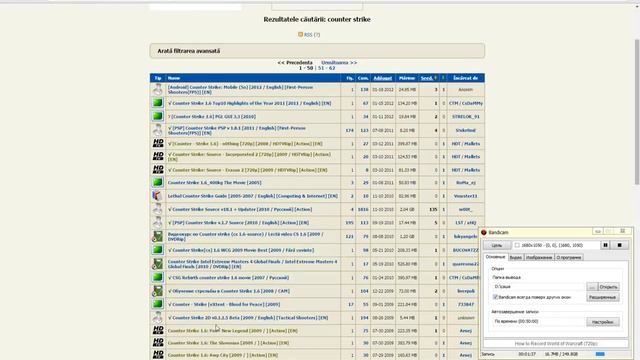
Task: Click the browser page vertical scrollbar
Action: (x=637, y=111)
